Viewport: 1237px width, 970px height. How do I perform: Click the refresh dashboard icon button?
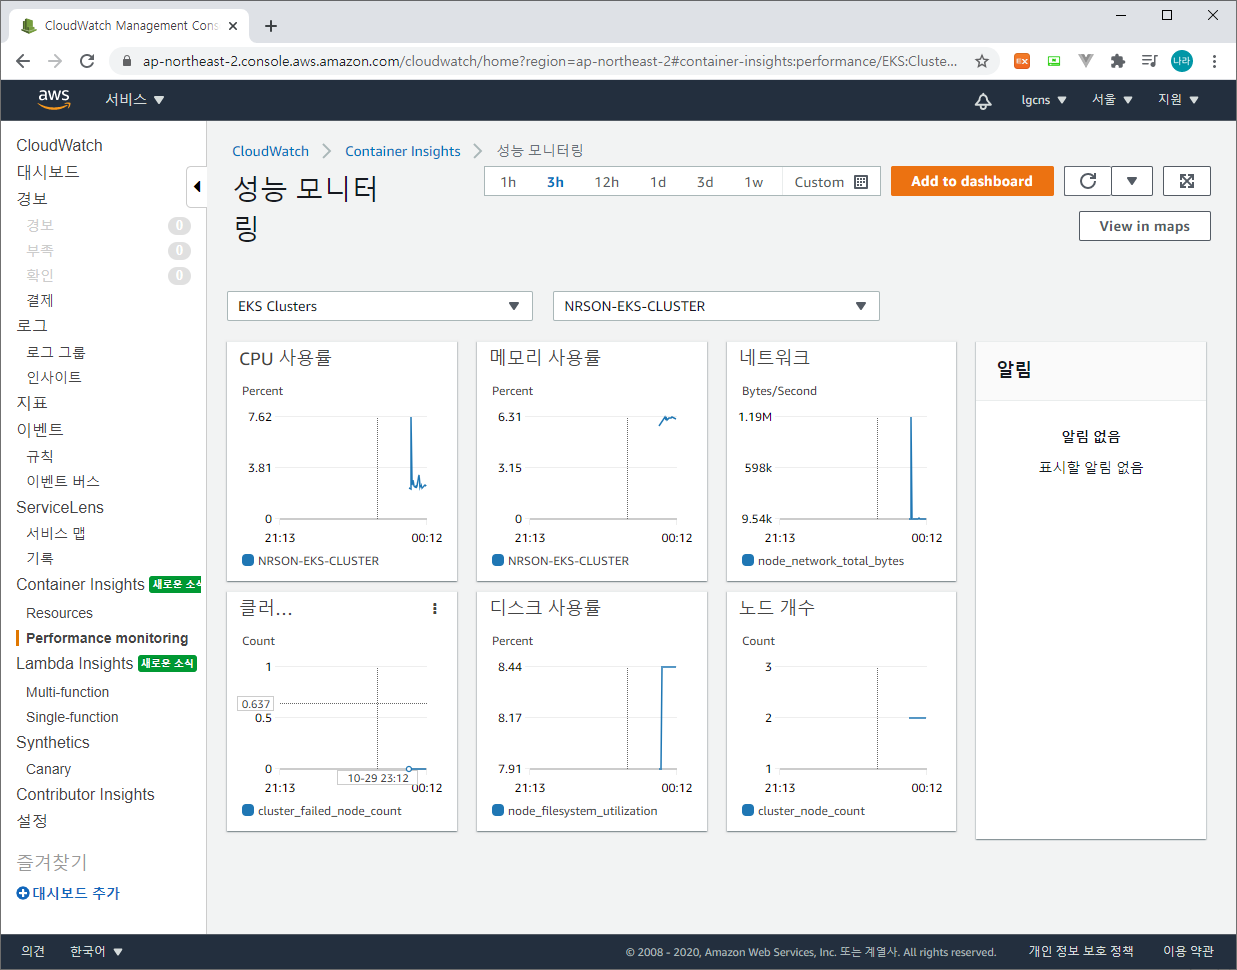(1088, 181)
